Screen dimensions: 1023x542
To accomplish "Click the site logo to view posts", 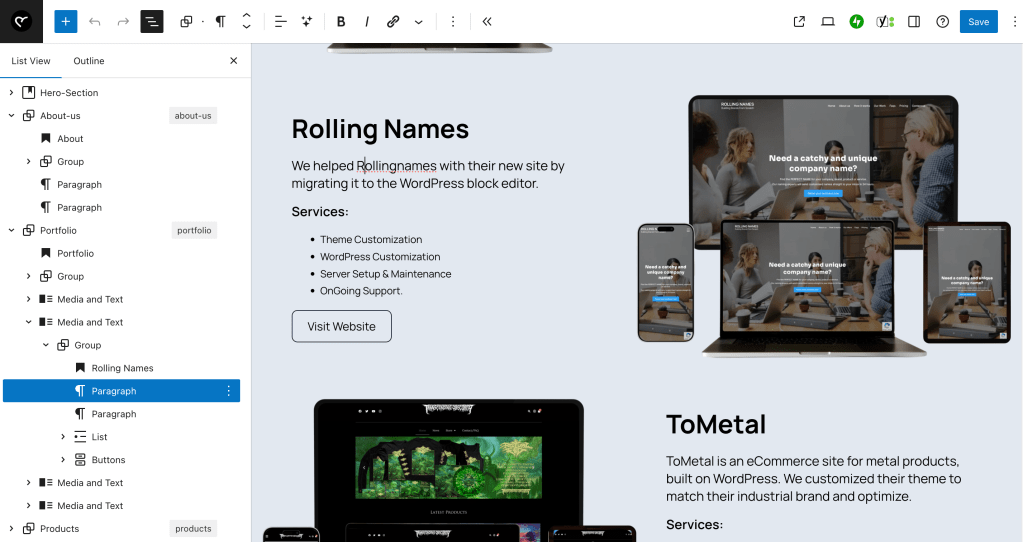I will [x=22, y=22].
